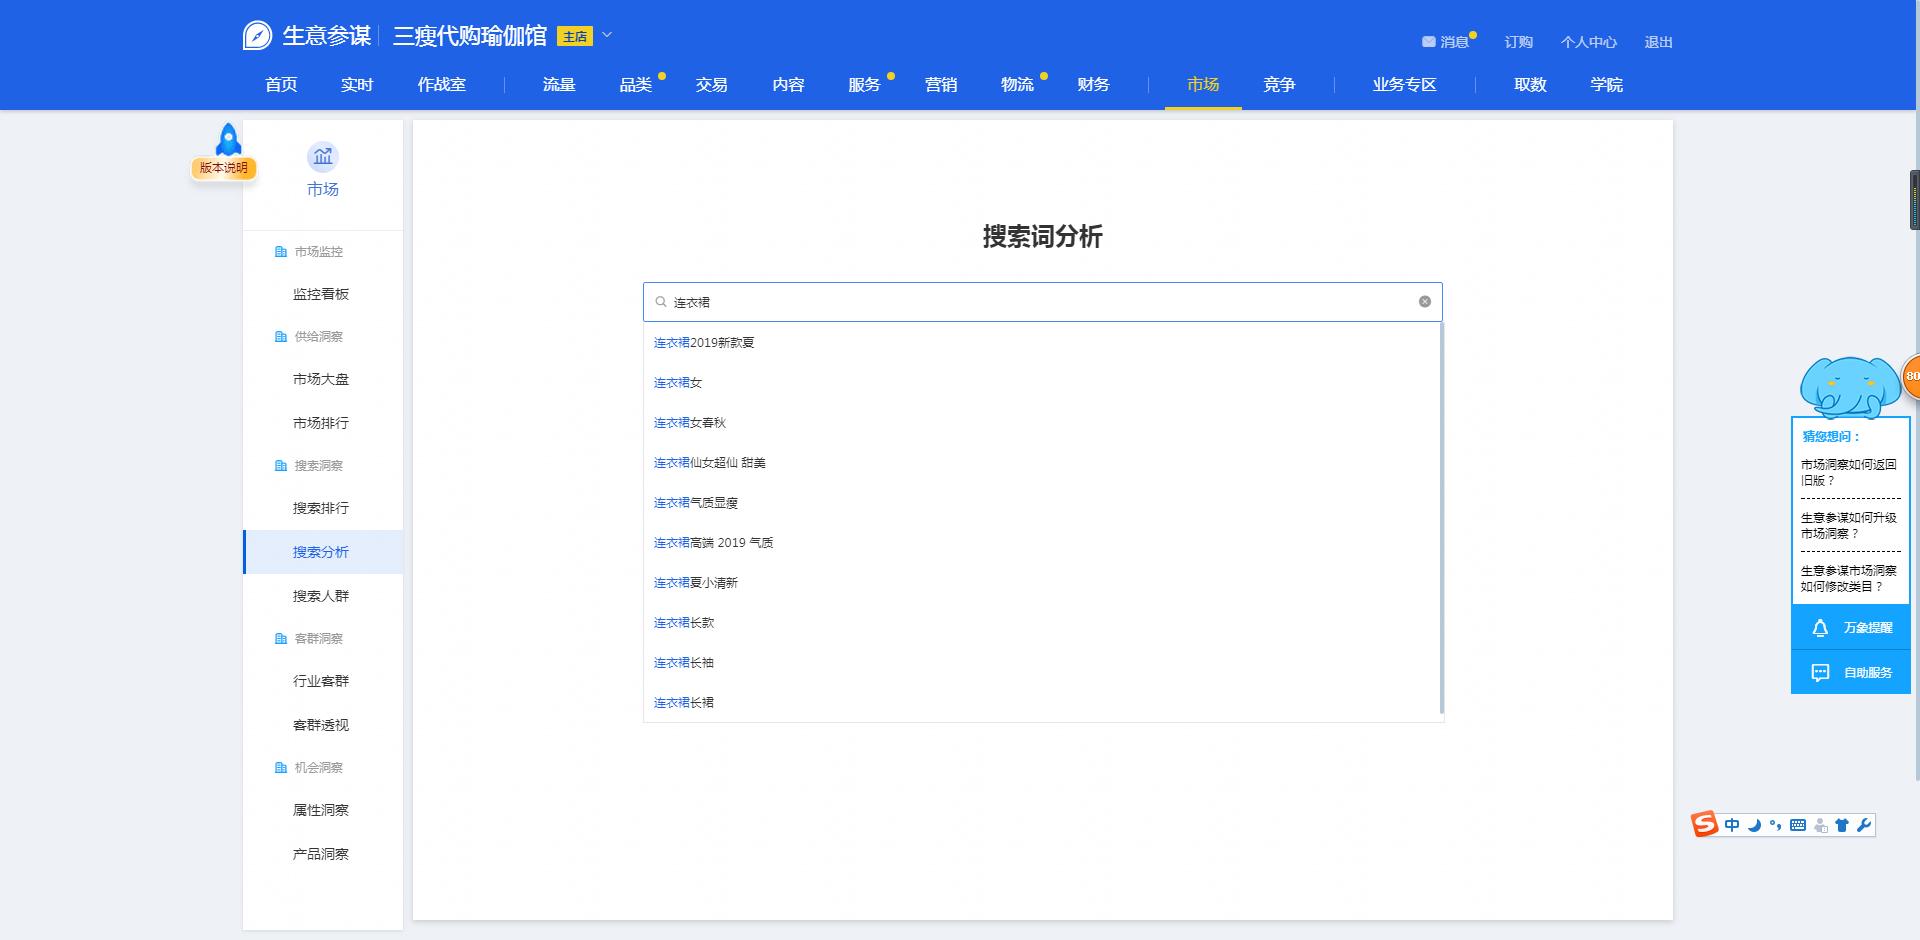Open the 消息 message envelope icon
1920x940 pixels.
click(1428, 41)
